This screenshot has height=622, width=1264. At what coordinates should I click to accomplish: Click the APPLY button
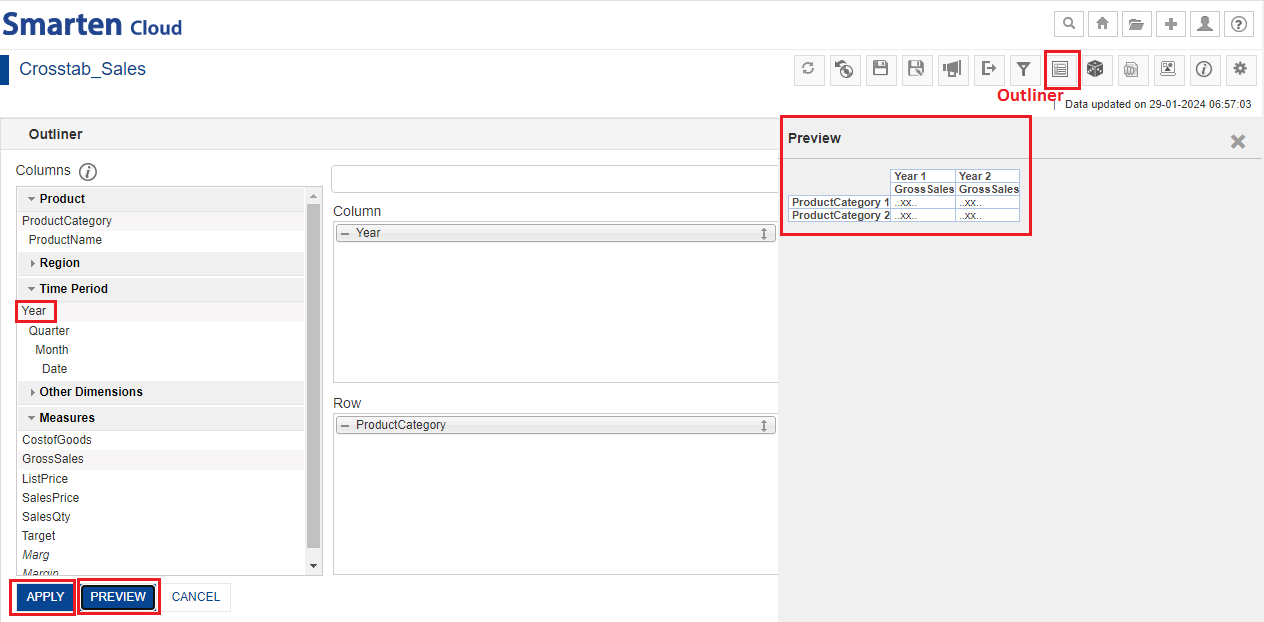click(x=45, y=597)
